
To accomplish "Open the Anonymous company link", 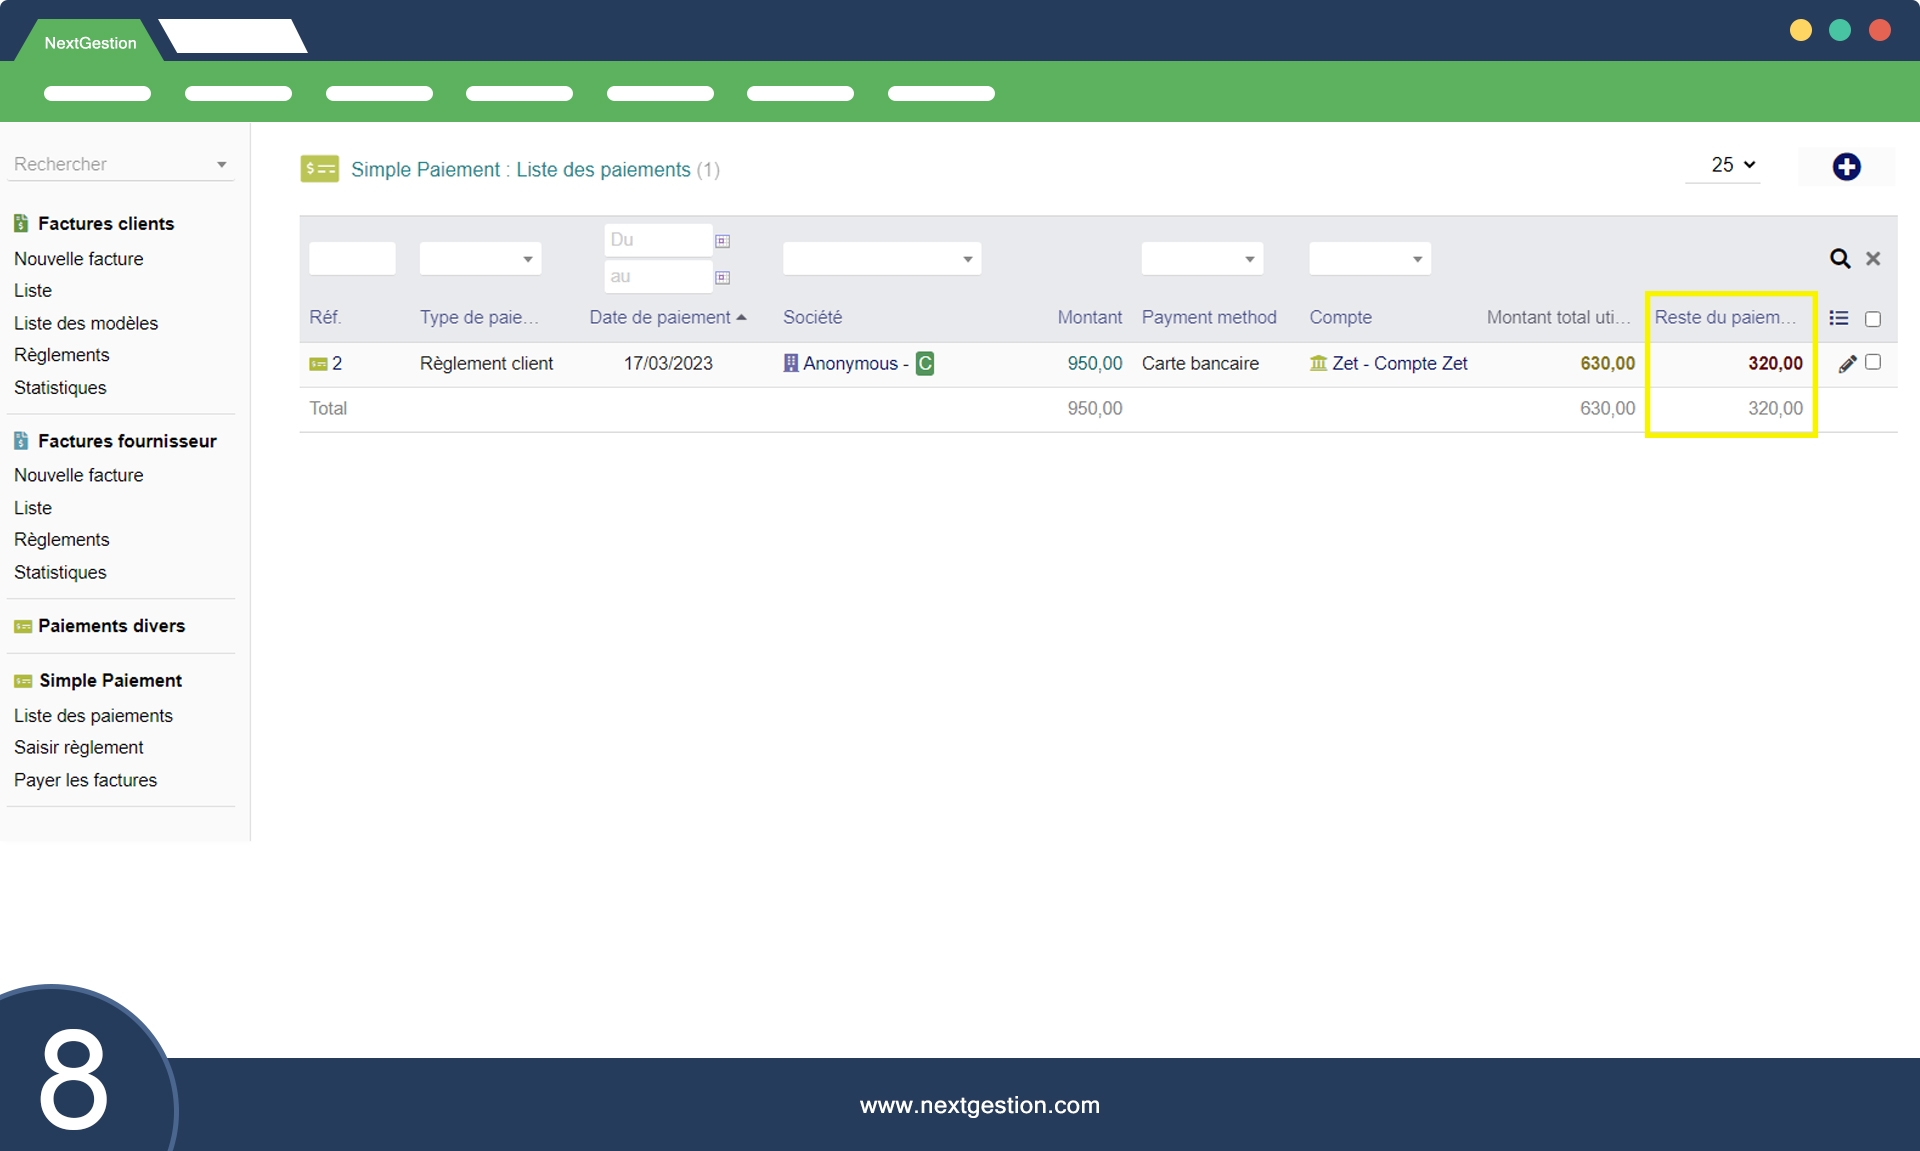I will [x=850, y=364].
